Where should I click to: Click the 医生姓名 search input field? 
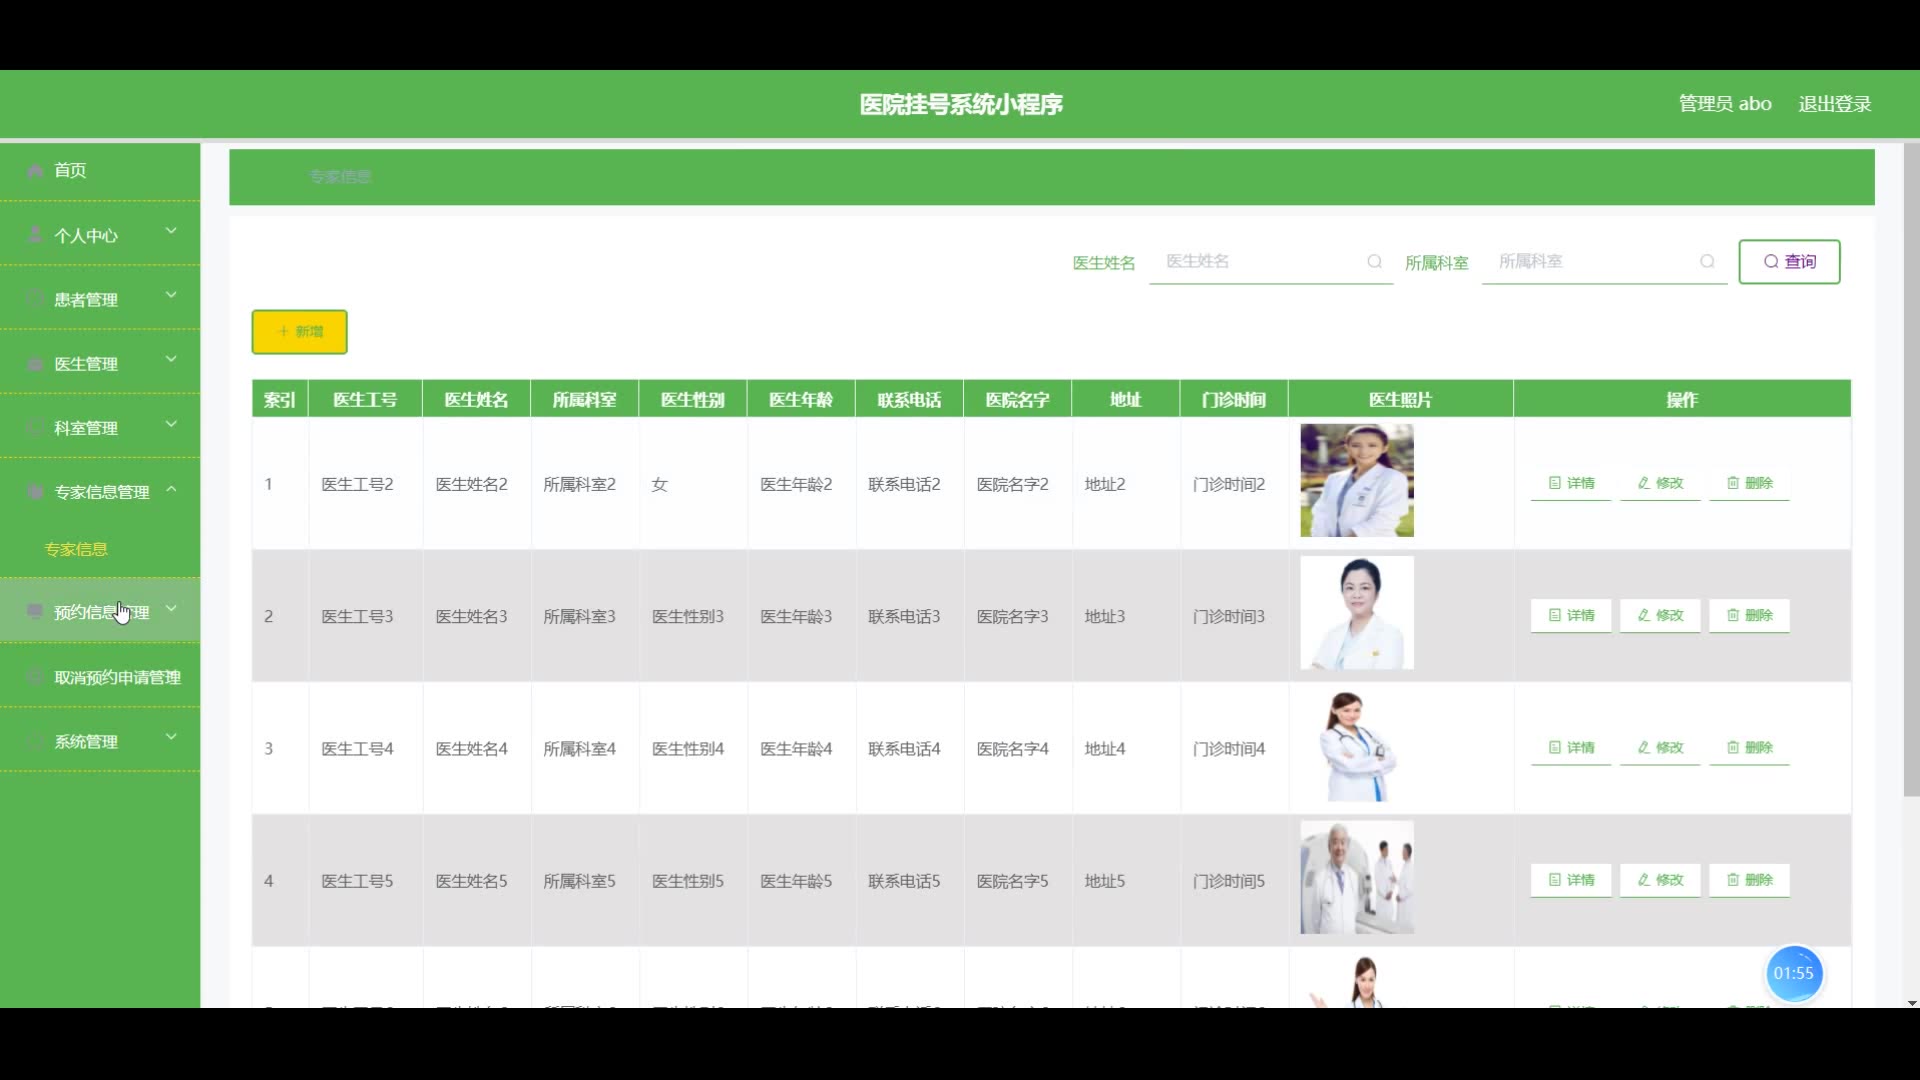pyautogui.click(x=1260, y=261)
